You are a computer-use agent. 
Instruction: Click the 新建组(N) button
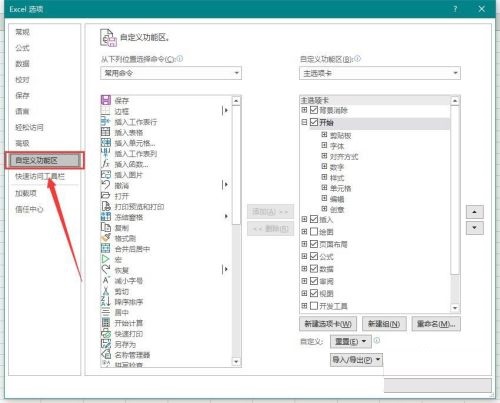pyautogui.click(x=384, y=323)
